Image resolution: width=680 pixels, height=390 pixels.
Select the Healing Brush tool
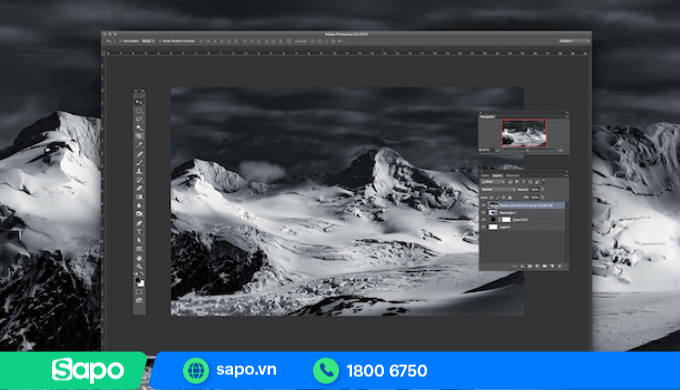pos(139,154)
